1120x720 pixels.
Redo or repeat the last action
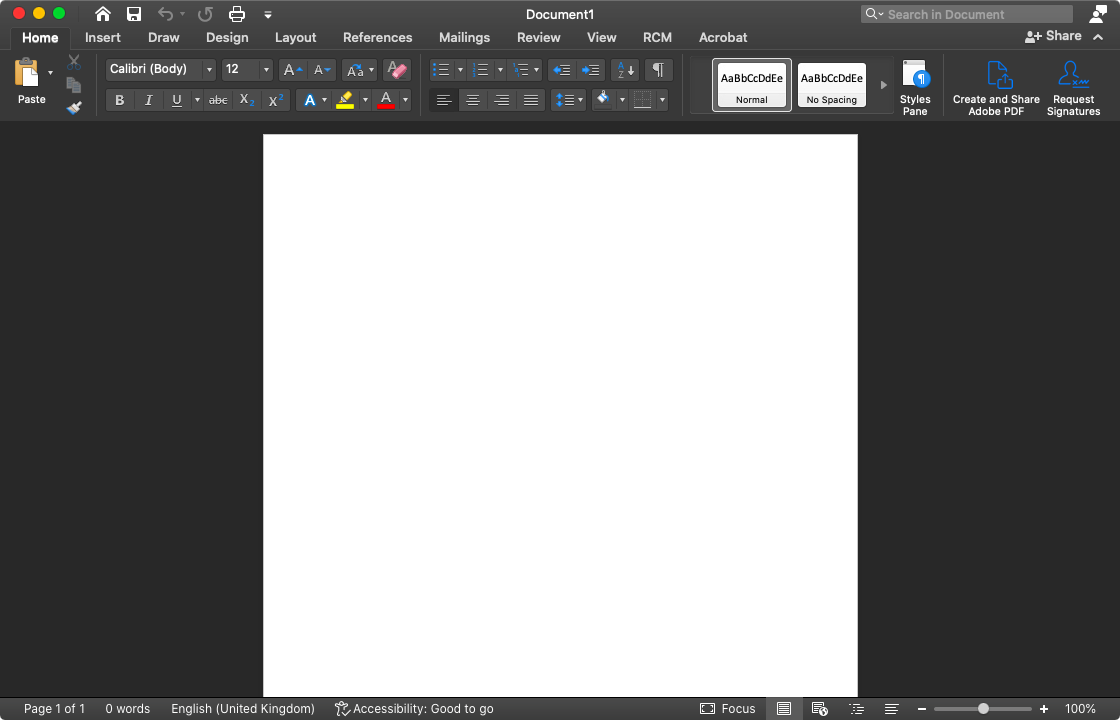(x=206, y=14)
